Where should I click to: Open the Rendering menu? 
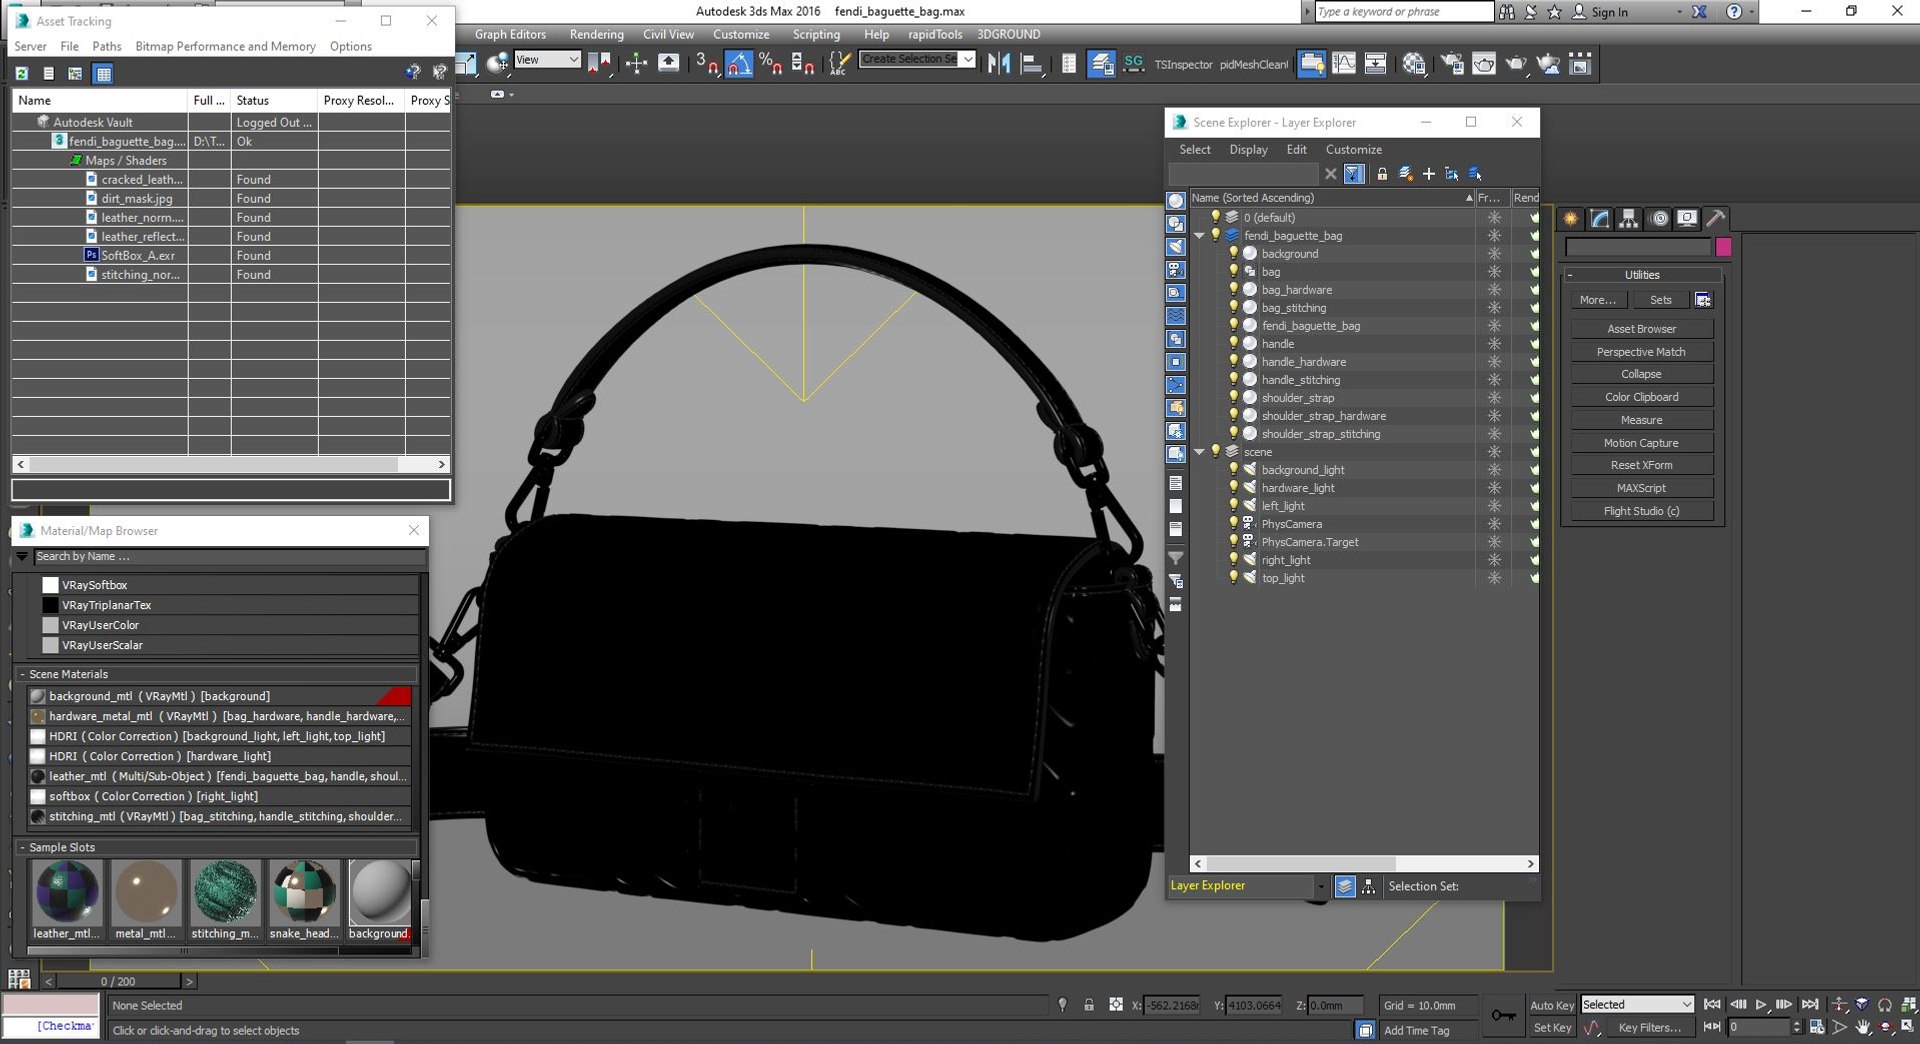597,34
